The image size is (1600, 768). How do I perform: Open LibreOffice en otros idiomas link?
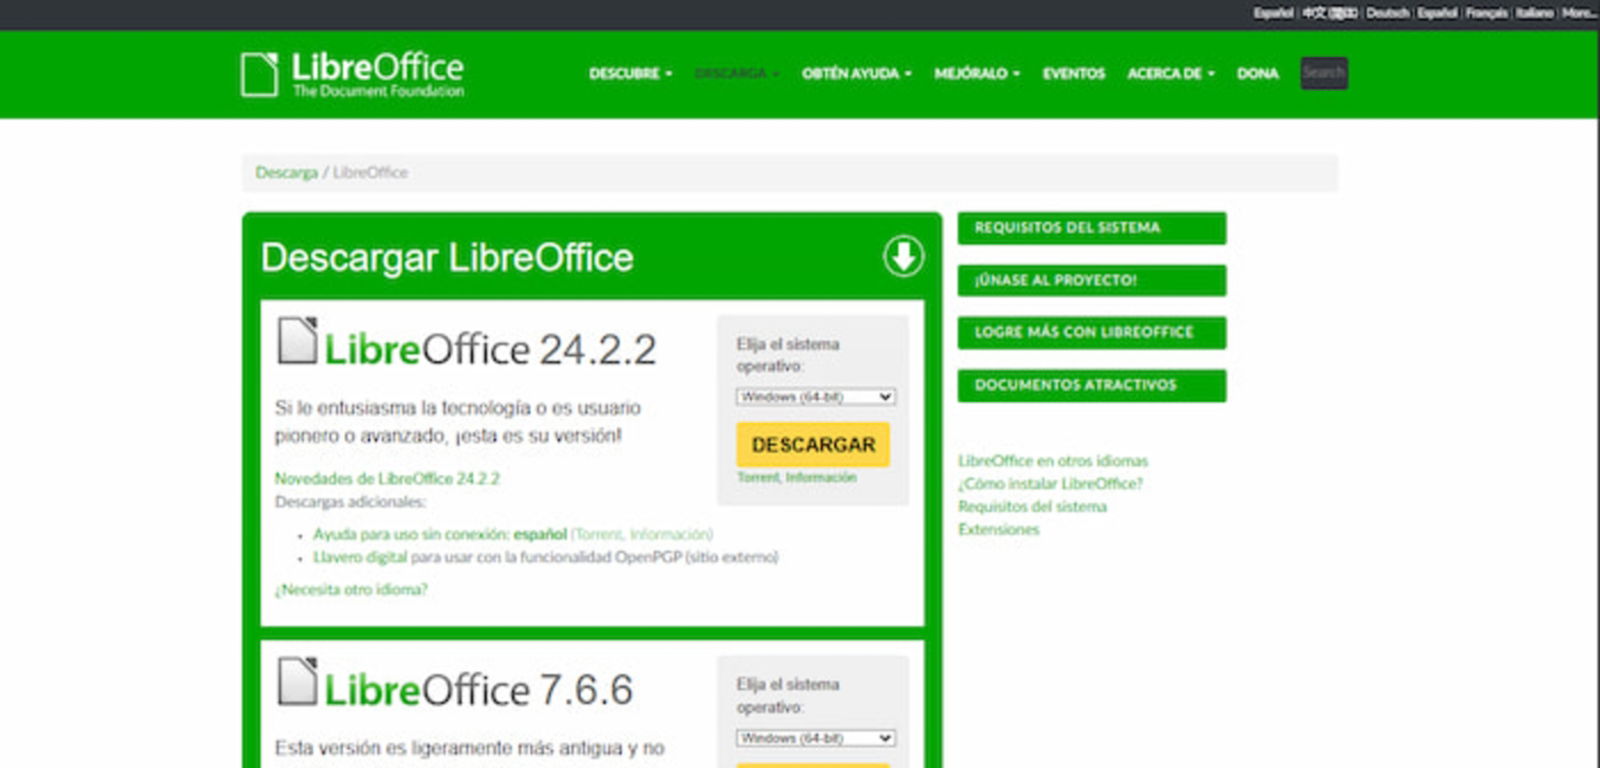1053,461
